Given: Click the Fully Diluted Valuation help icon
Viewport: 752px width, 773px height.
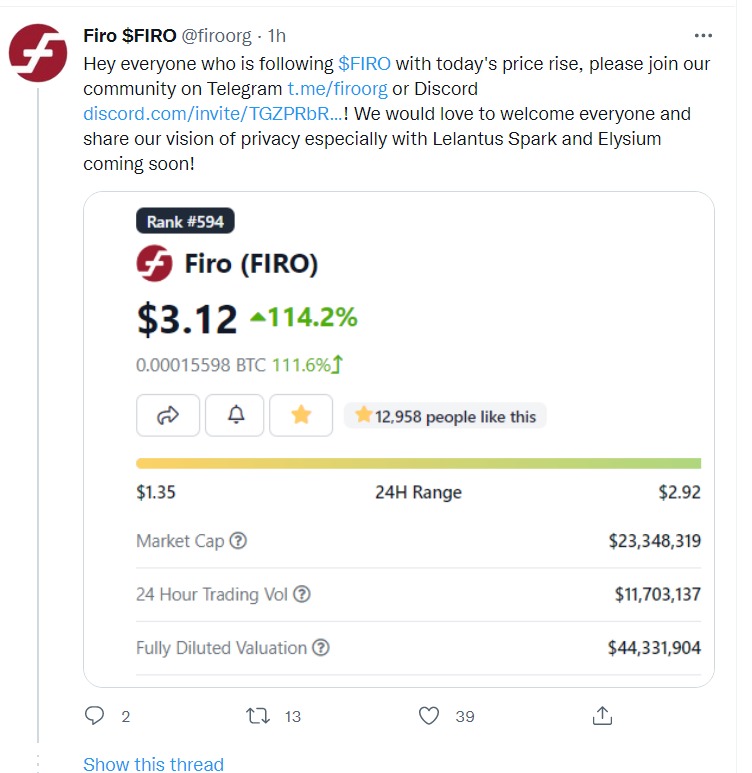Looking at the screenshot, I should click(x=321, y=647).
